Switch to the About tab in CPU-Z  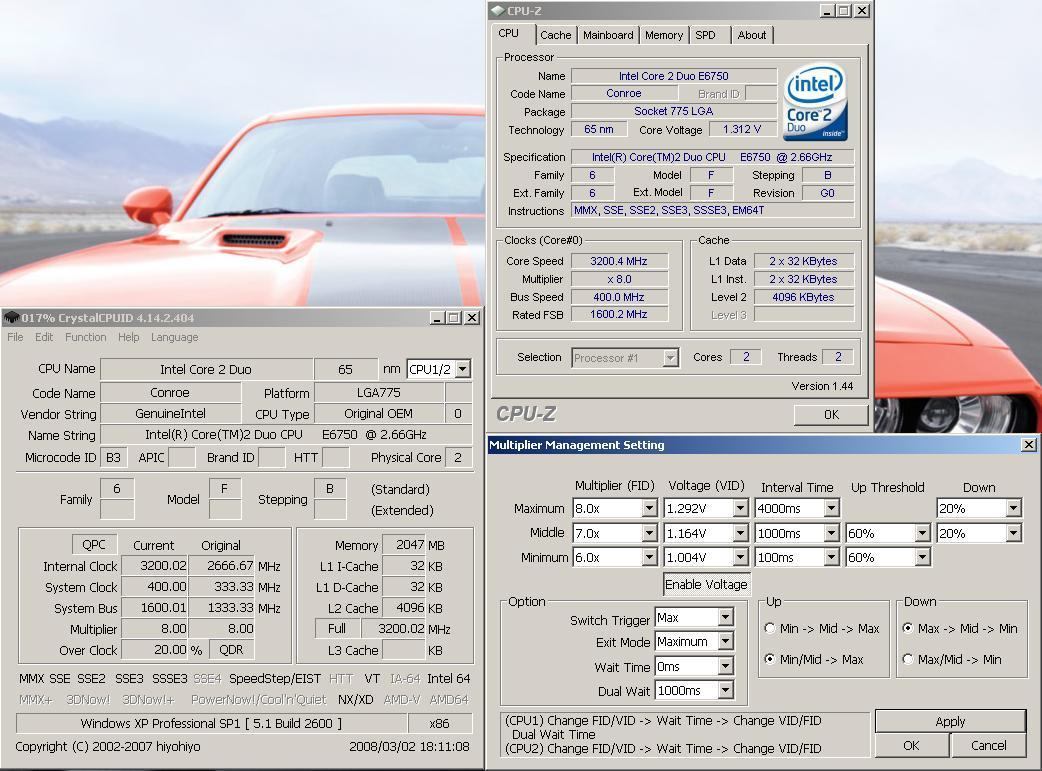[752, 35]
